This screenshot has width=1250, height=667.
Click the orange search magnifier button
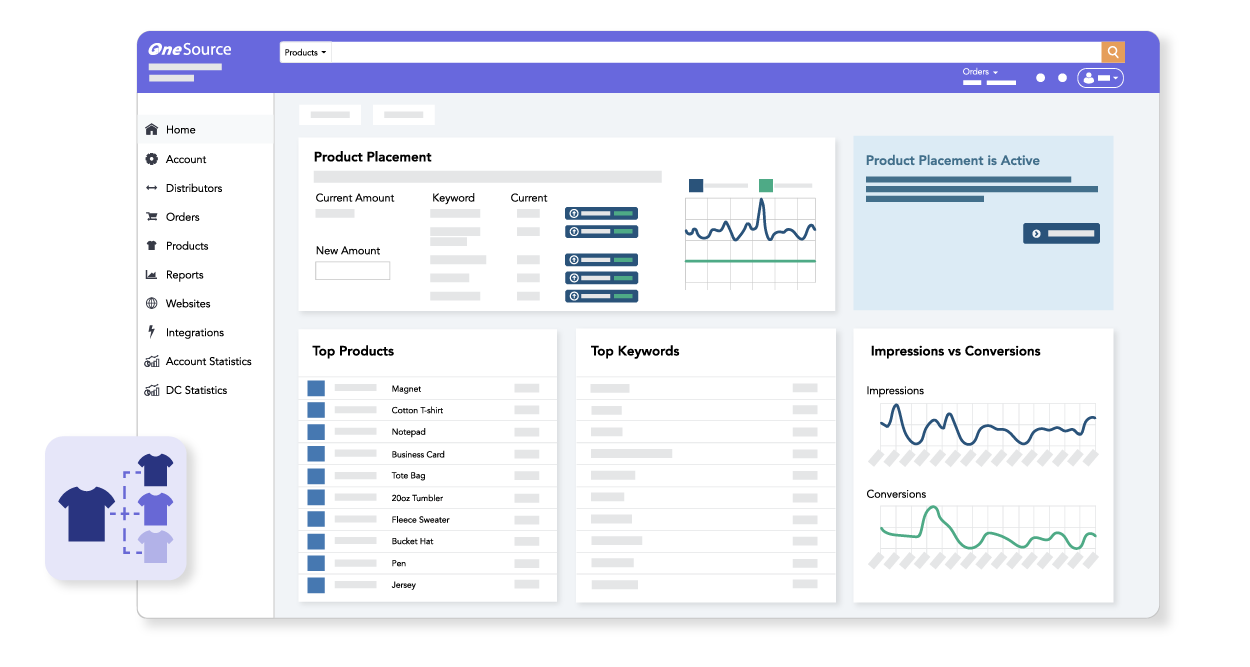tap(1113, 52)
